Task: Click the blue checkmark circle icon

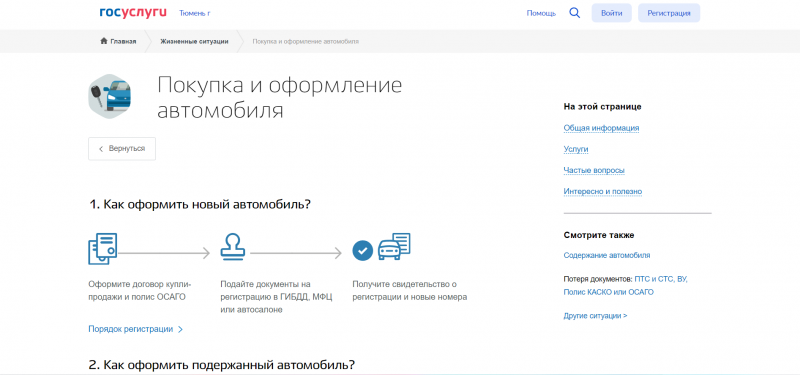Action: point(363,251)
